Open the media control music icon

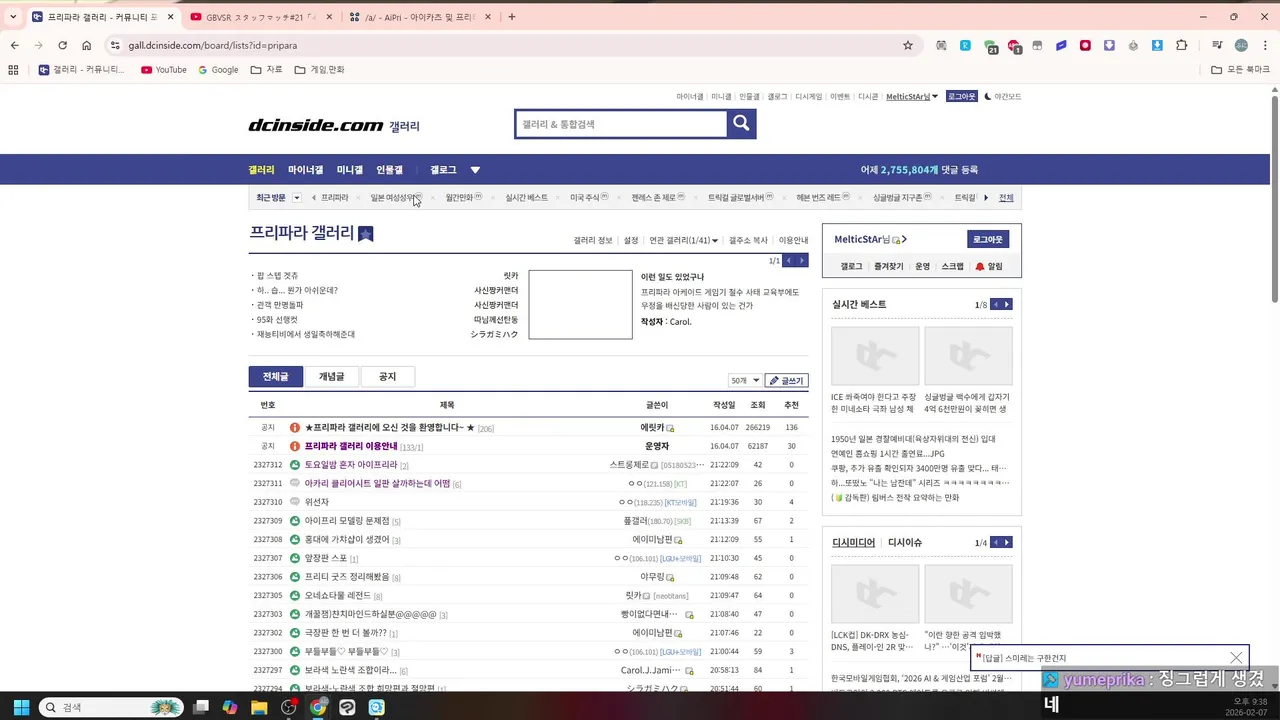click(x=1217, y=45)
